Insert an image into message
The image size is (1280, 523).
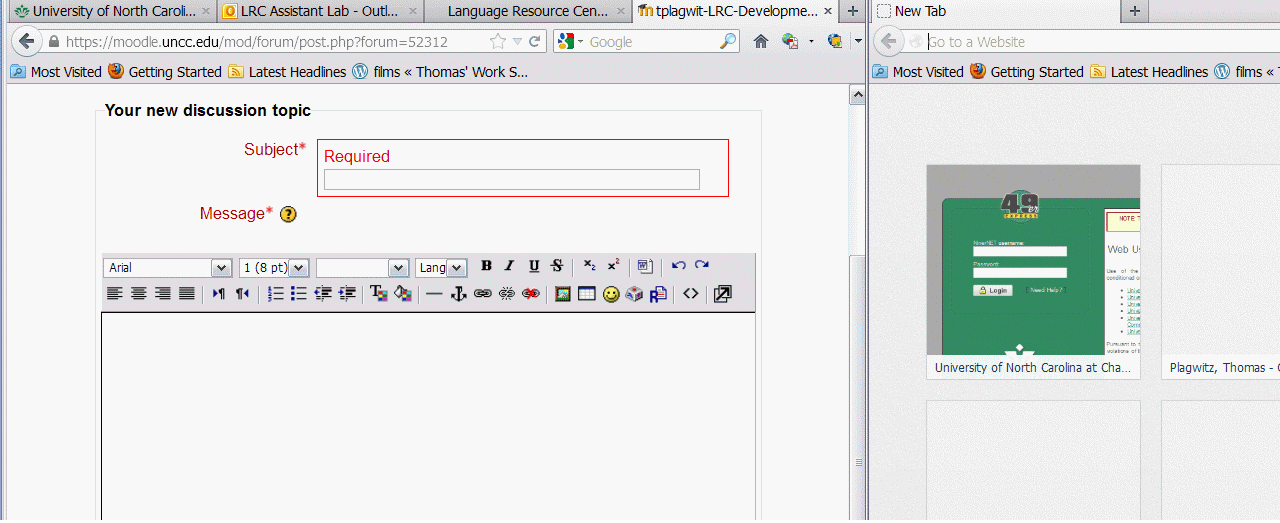[x=563, y=294]
